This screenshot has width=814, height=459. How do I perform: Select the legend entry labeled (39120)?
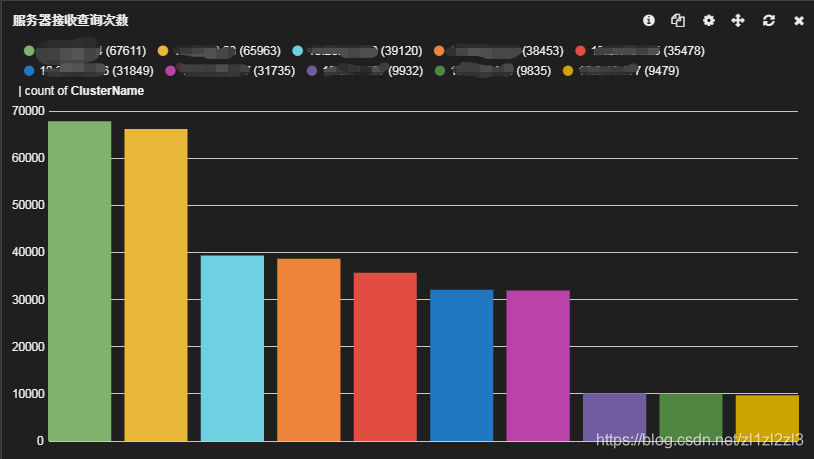[358, 51]
